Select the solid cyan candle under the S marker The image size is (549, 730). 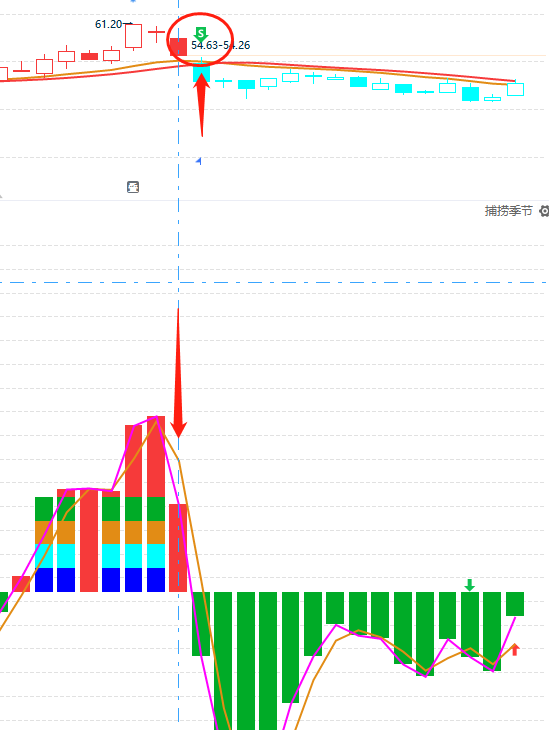pos(202,73)
